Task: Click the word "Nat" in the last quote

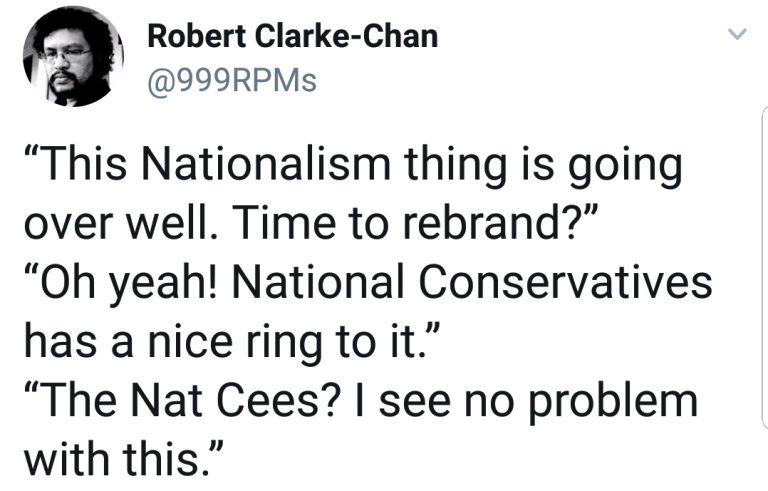Action: [199, 400]
